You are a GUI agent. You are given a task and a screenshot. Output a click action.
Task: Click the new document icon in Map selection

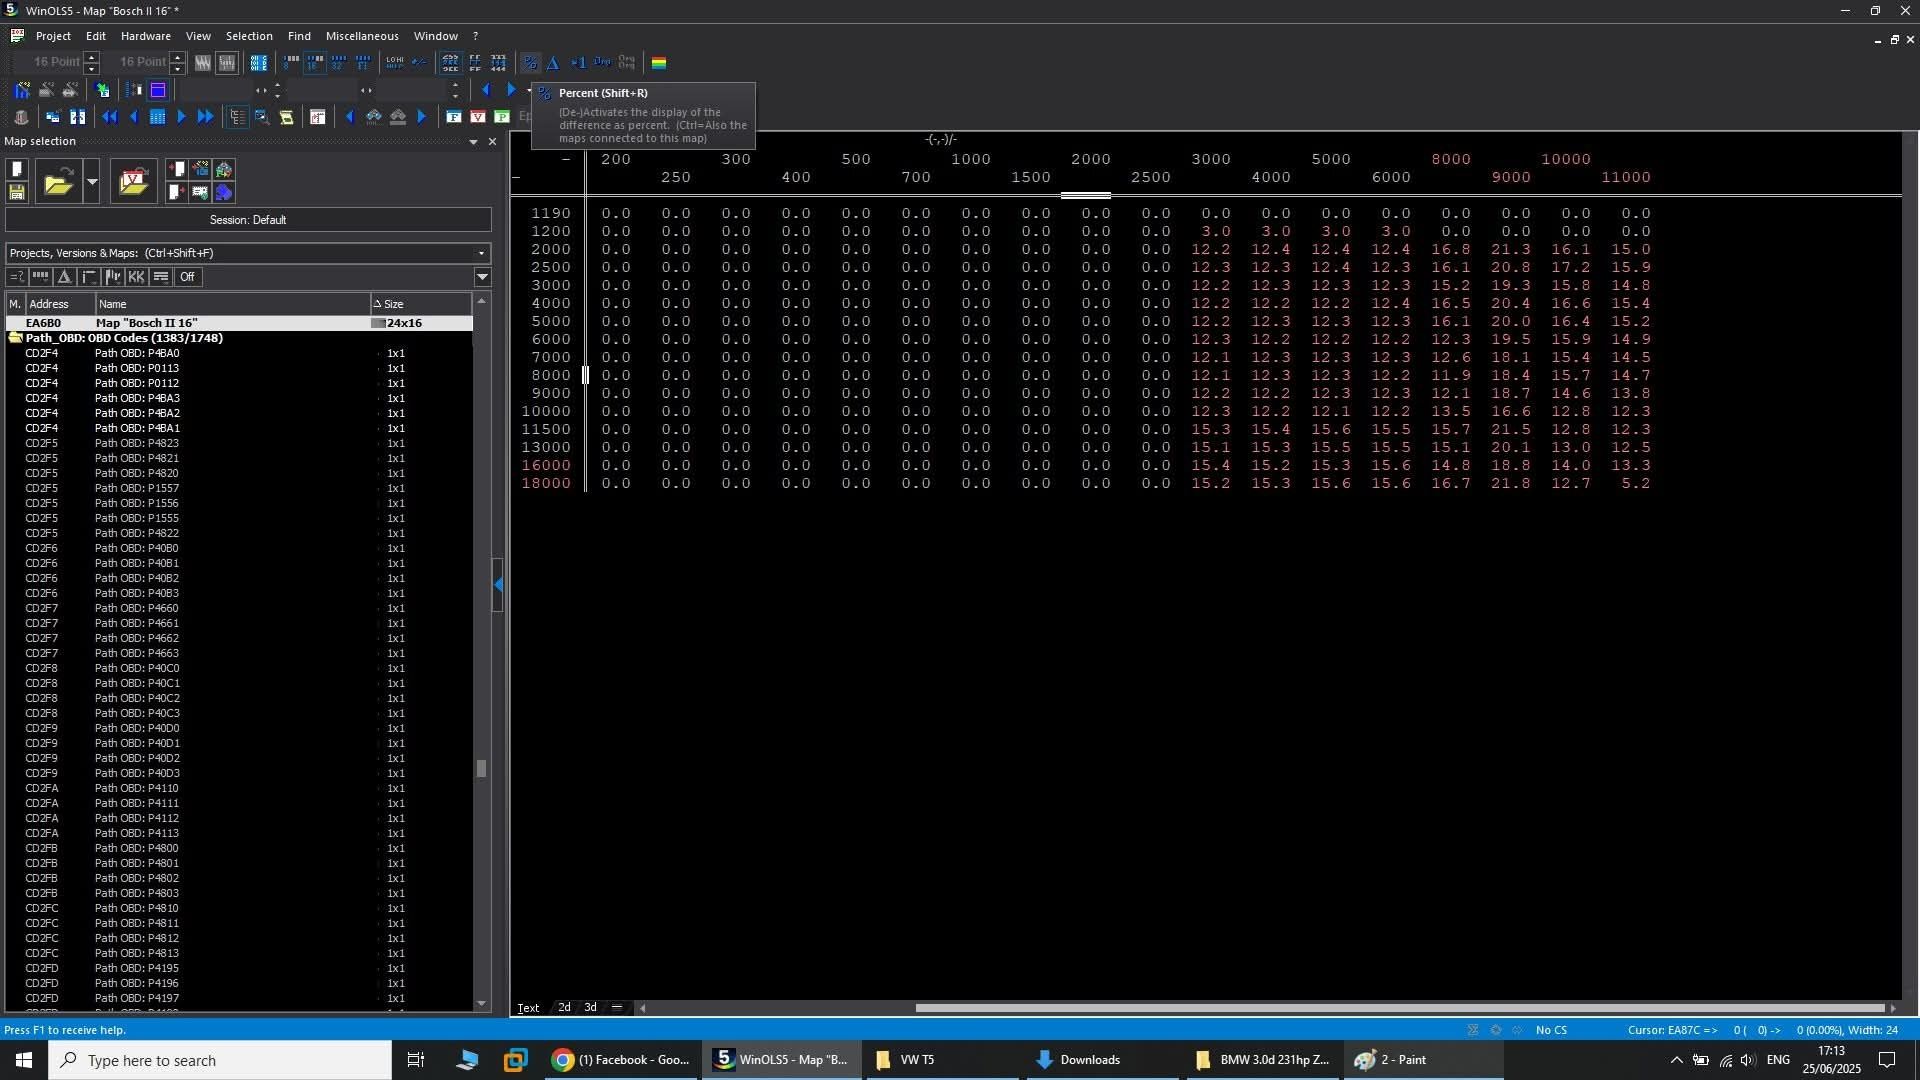pos(17,168)
